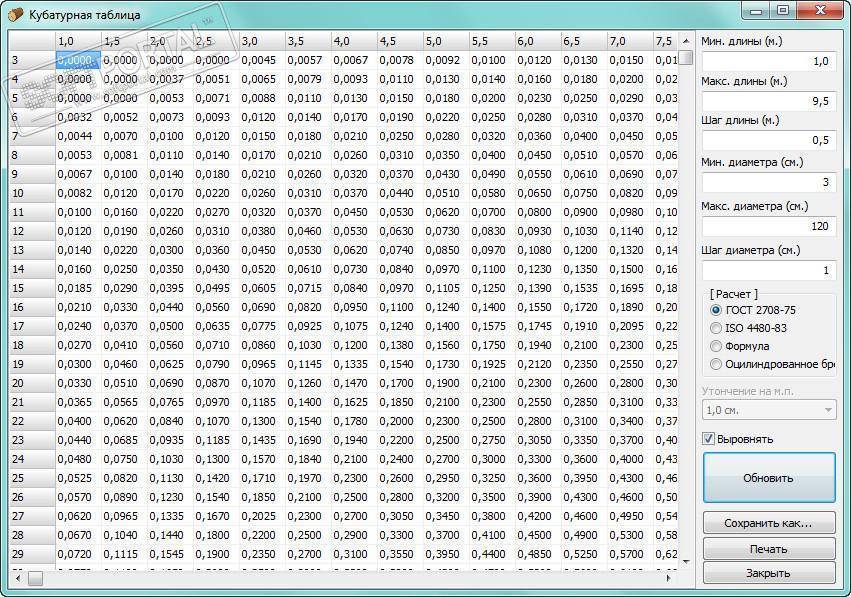Focus the Шаг диаметра field showing 1

[769, 270]
